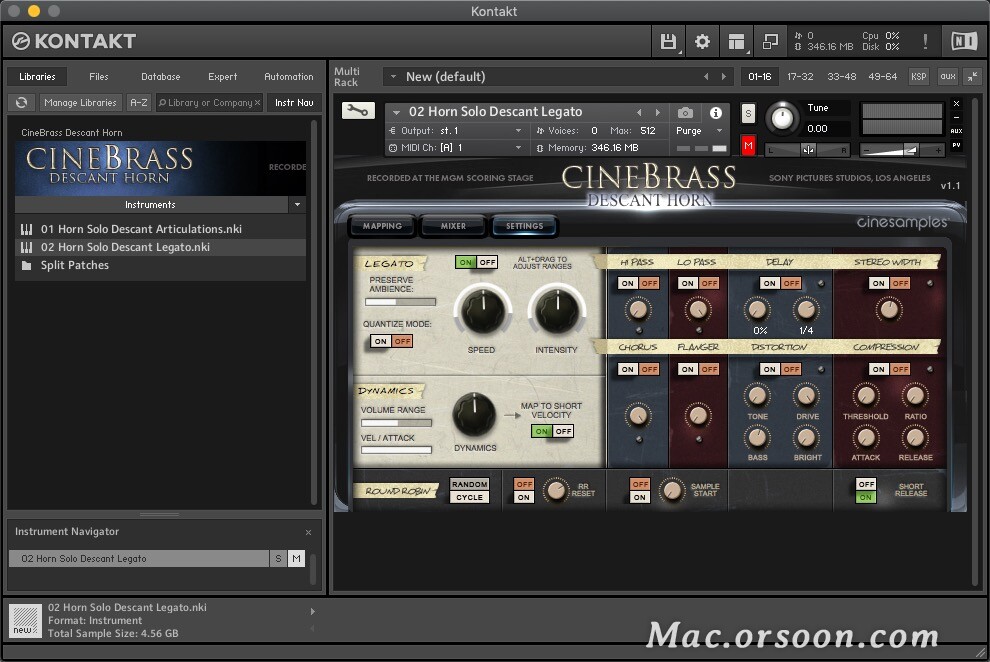Click the Manage Libraries button

pyautogui.click(x=80, y=102)
